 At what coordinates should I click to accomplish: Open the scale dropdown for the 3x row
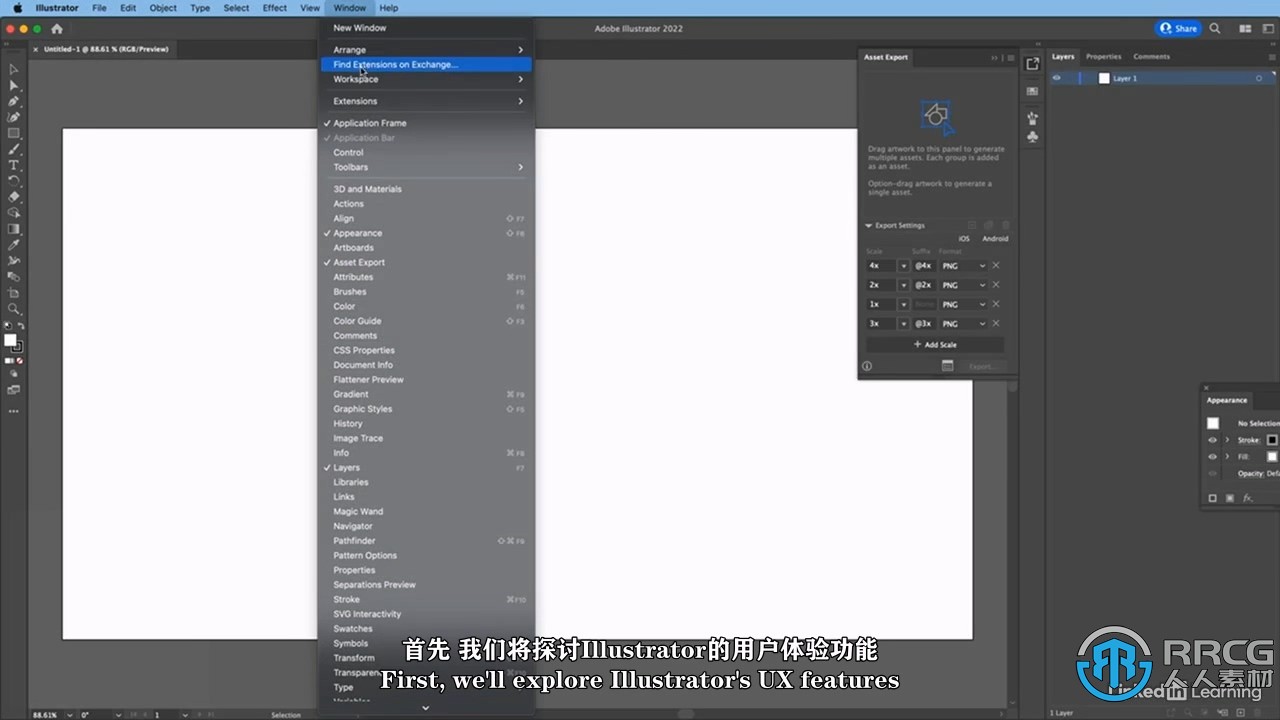tap(903, 324)
